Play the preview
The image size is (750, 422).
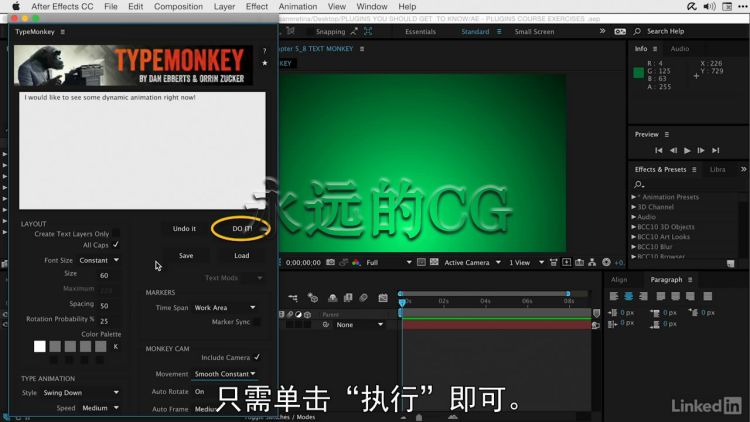pyautogui.click(x=687, y=150)
